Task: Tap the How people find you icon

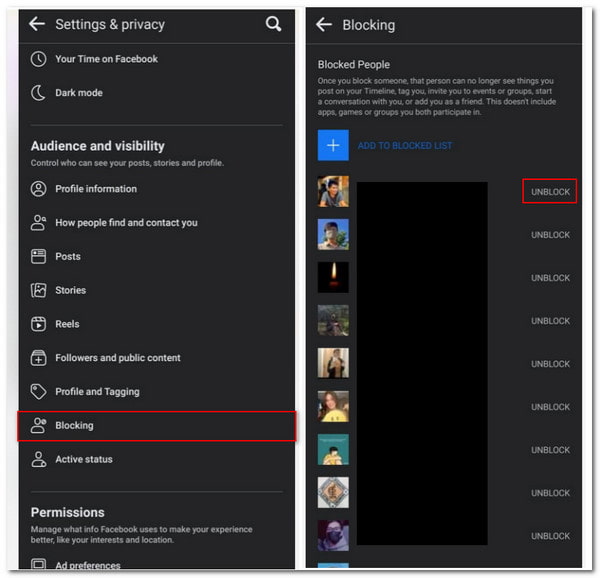Action: (38, 222)
